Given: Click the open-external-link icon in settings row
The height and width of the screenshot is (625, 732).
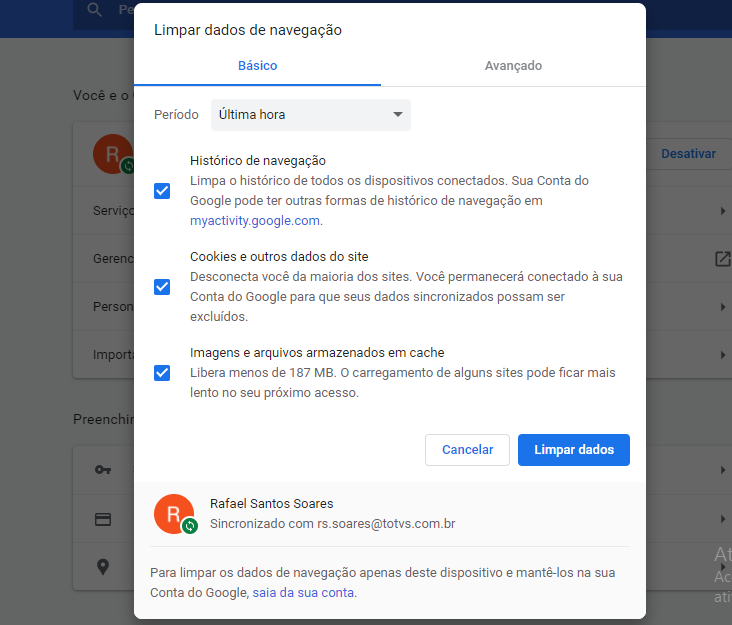Looking at the screenshot, I should pos(723,259).
